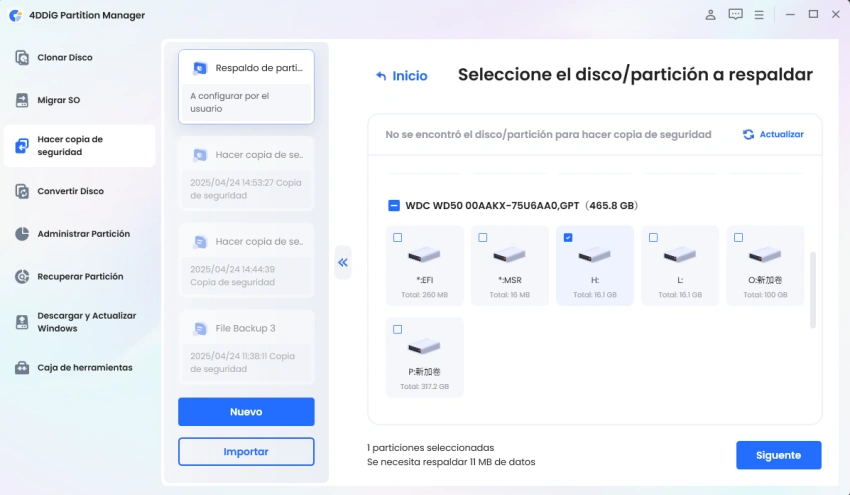This screenshot has width=850, height=495.
Task: Click the Convertir Disco sidebar icon
Action: [x=22, y=191]
